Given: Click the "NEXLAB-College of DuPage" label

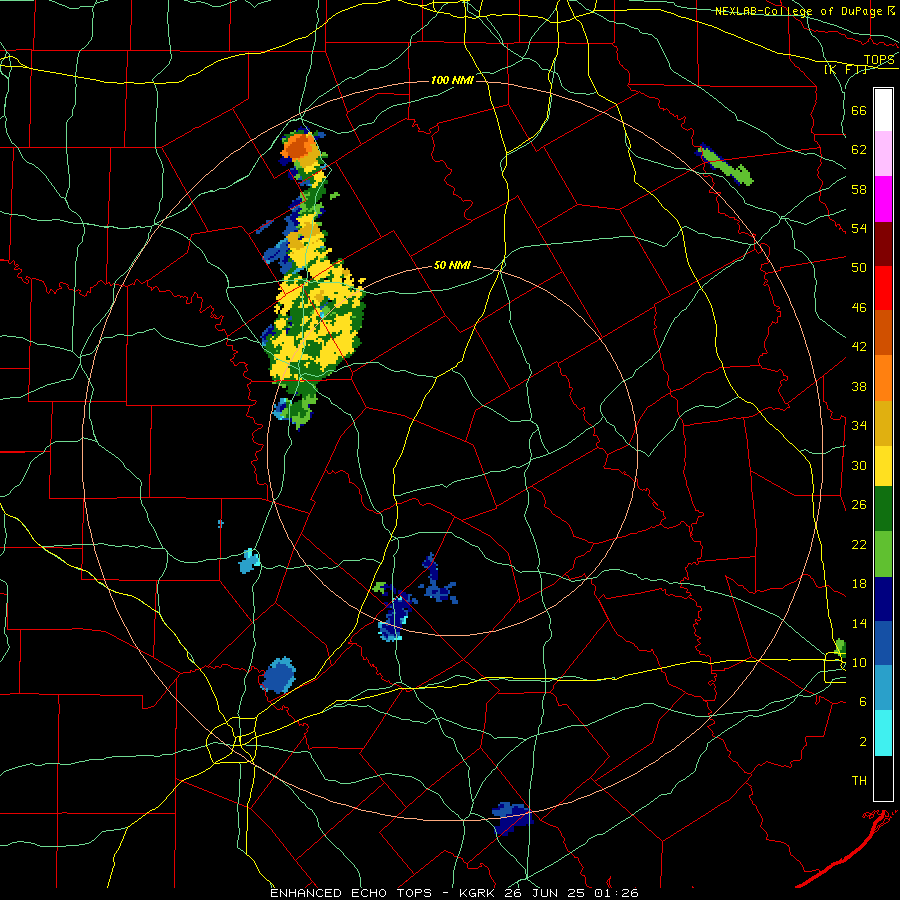Looking at the screenshot, I should [x=798, y=11].
